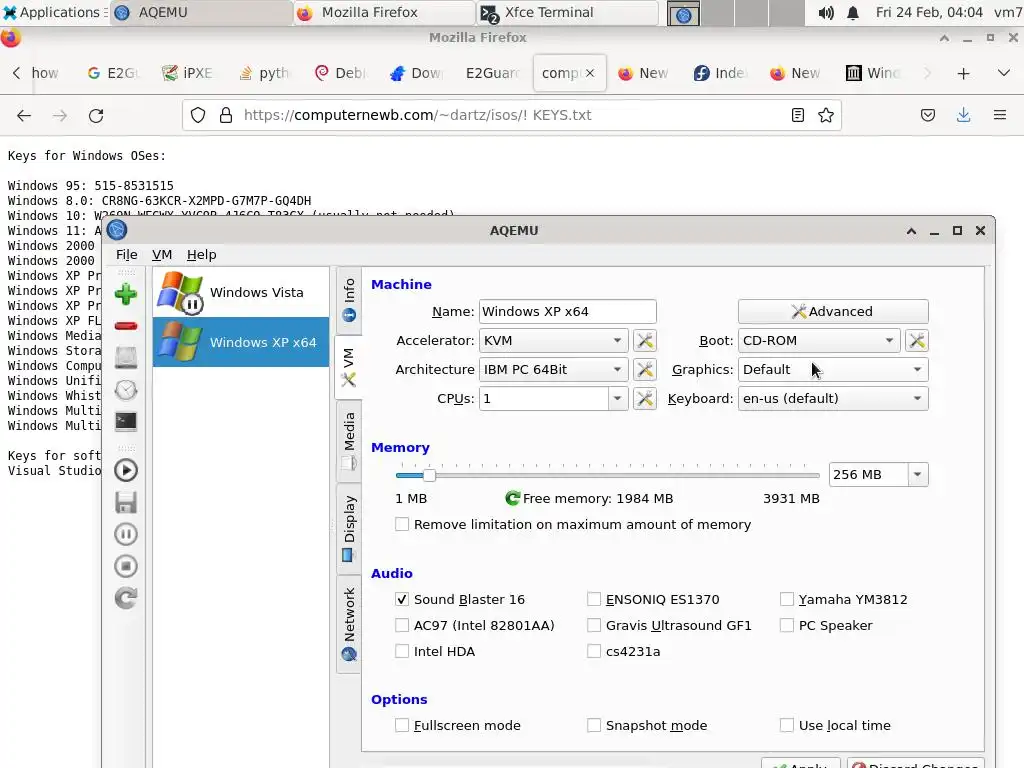1024x768 pixels.
Task: Open Boot order settings wrench icon
Action: coord(917,340)
